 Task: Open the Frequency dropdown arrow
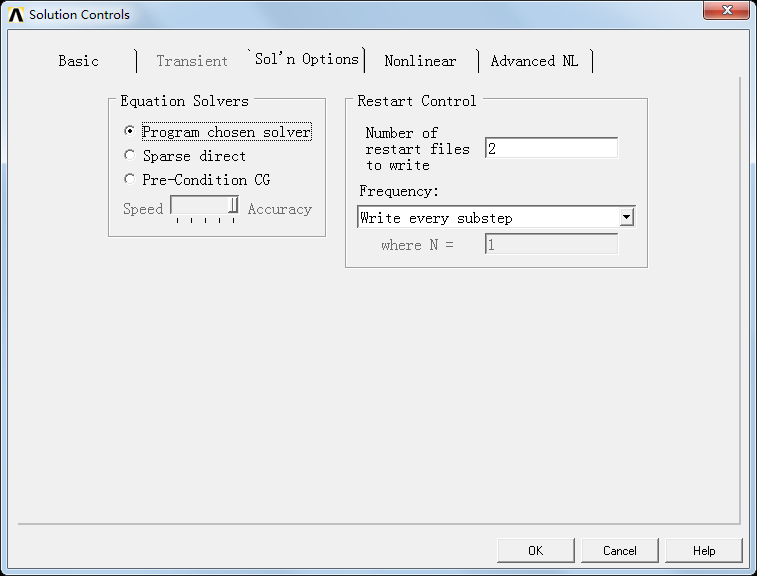click(x=626, y=217)
